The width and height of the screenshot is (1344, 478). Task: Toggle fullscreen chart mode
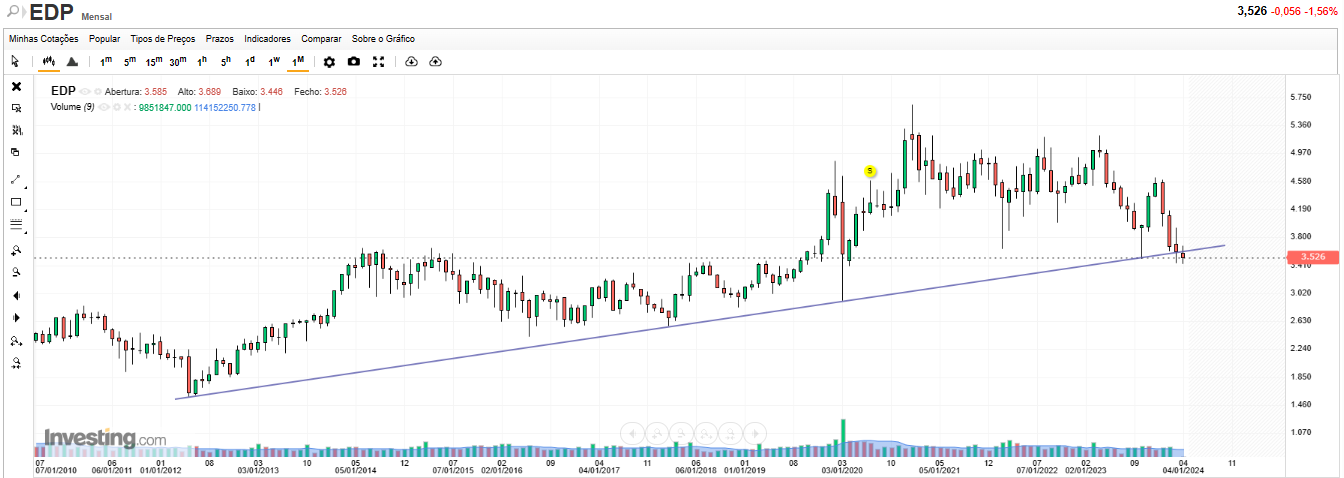tap(378, 62)
